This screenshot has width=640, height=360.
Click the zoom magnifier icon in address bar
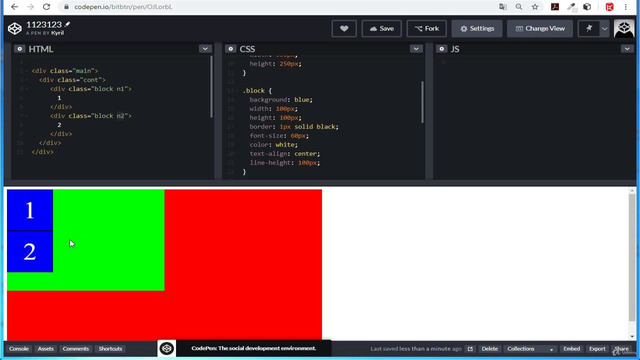519,7
